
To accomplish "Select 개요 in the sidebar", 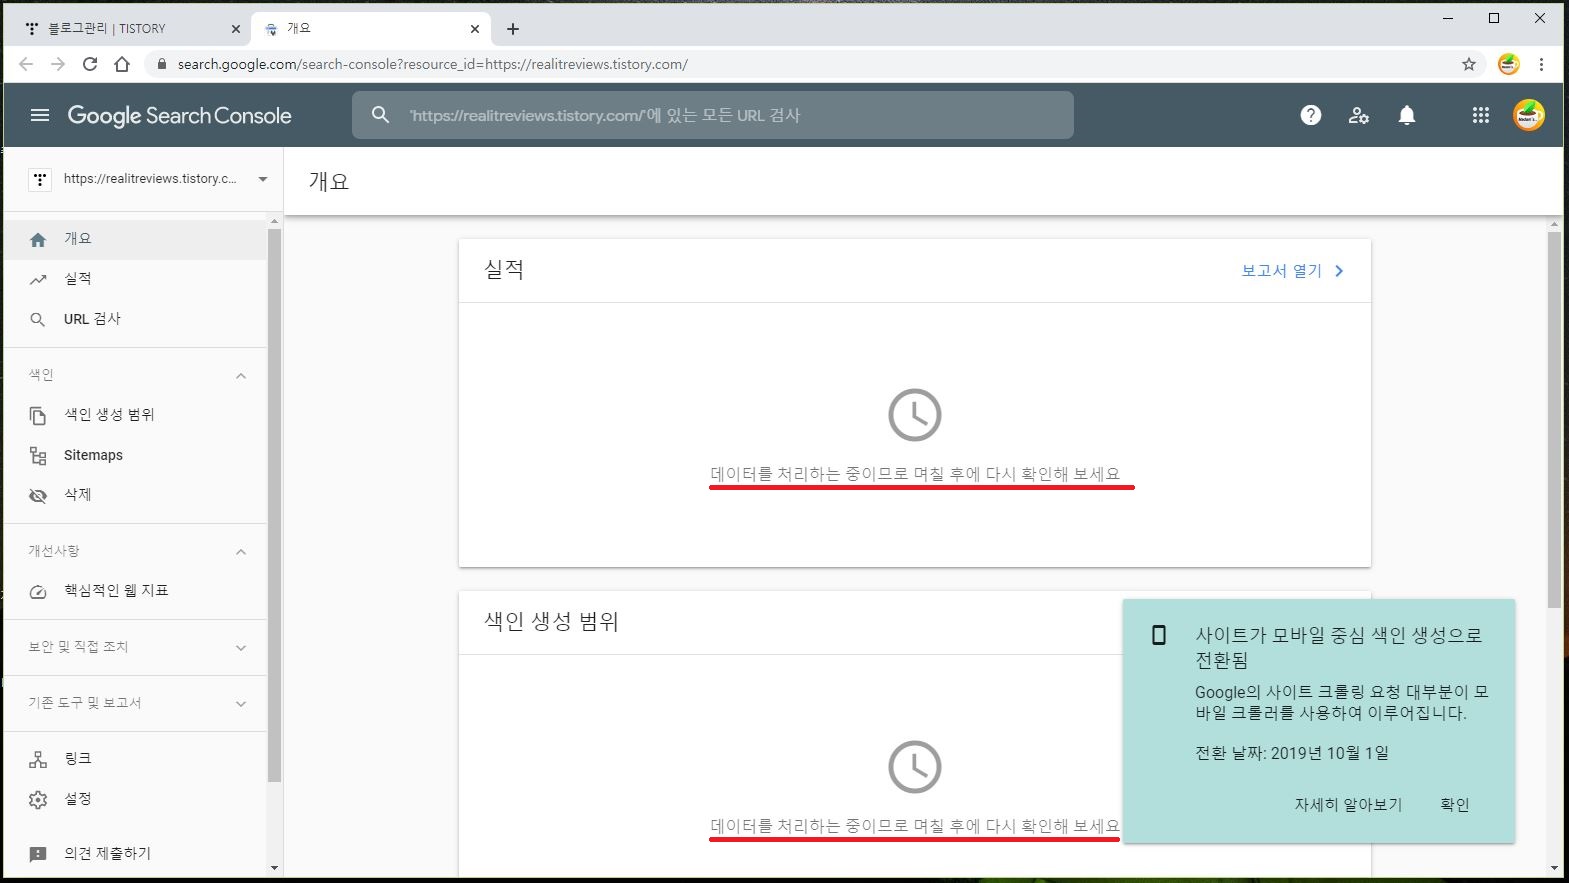I will pos(135,239).
